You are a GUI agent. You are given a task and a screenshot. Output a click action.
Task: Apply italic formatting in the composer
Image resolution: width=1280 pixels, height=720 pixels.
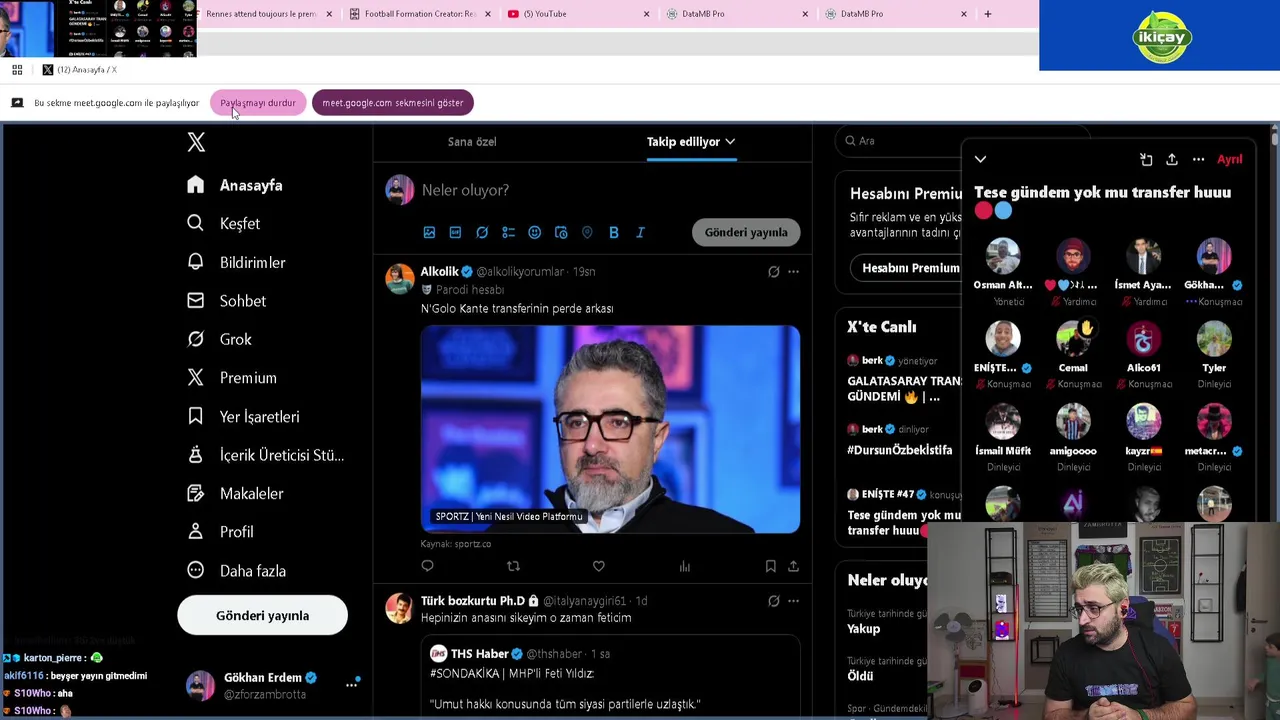pyautogui.click(x=640, y=232)
